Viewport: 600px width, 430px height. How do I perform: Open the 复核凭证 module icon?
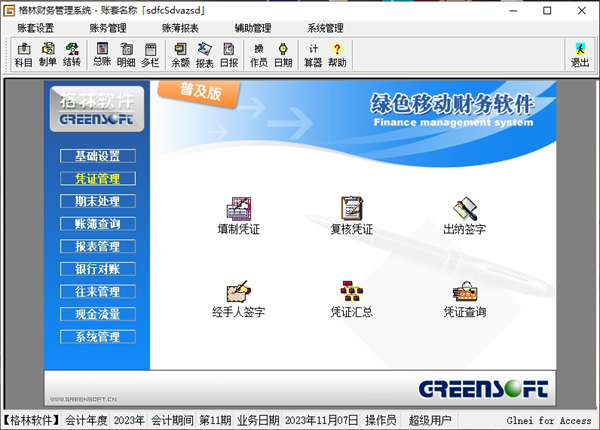351,215
